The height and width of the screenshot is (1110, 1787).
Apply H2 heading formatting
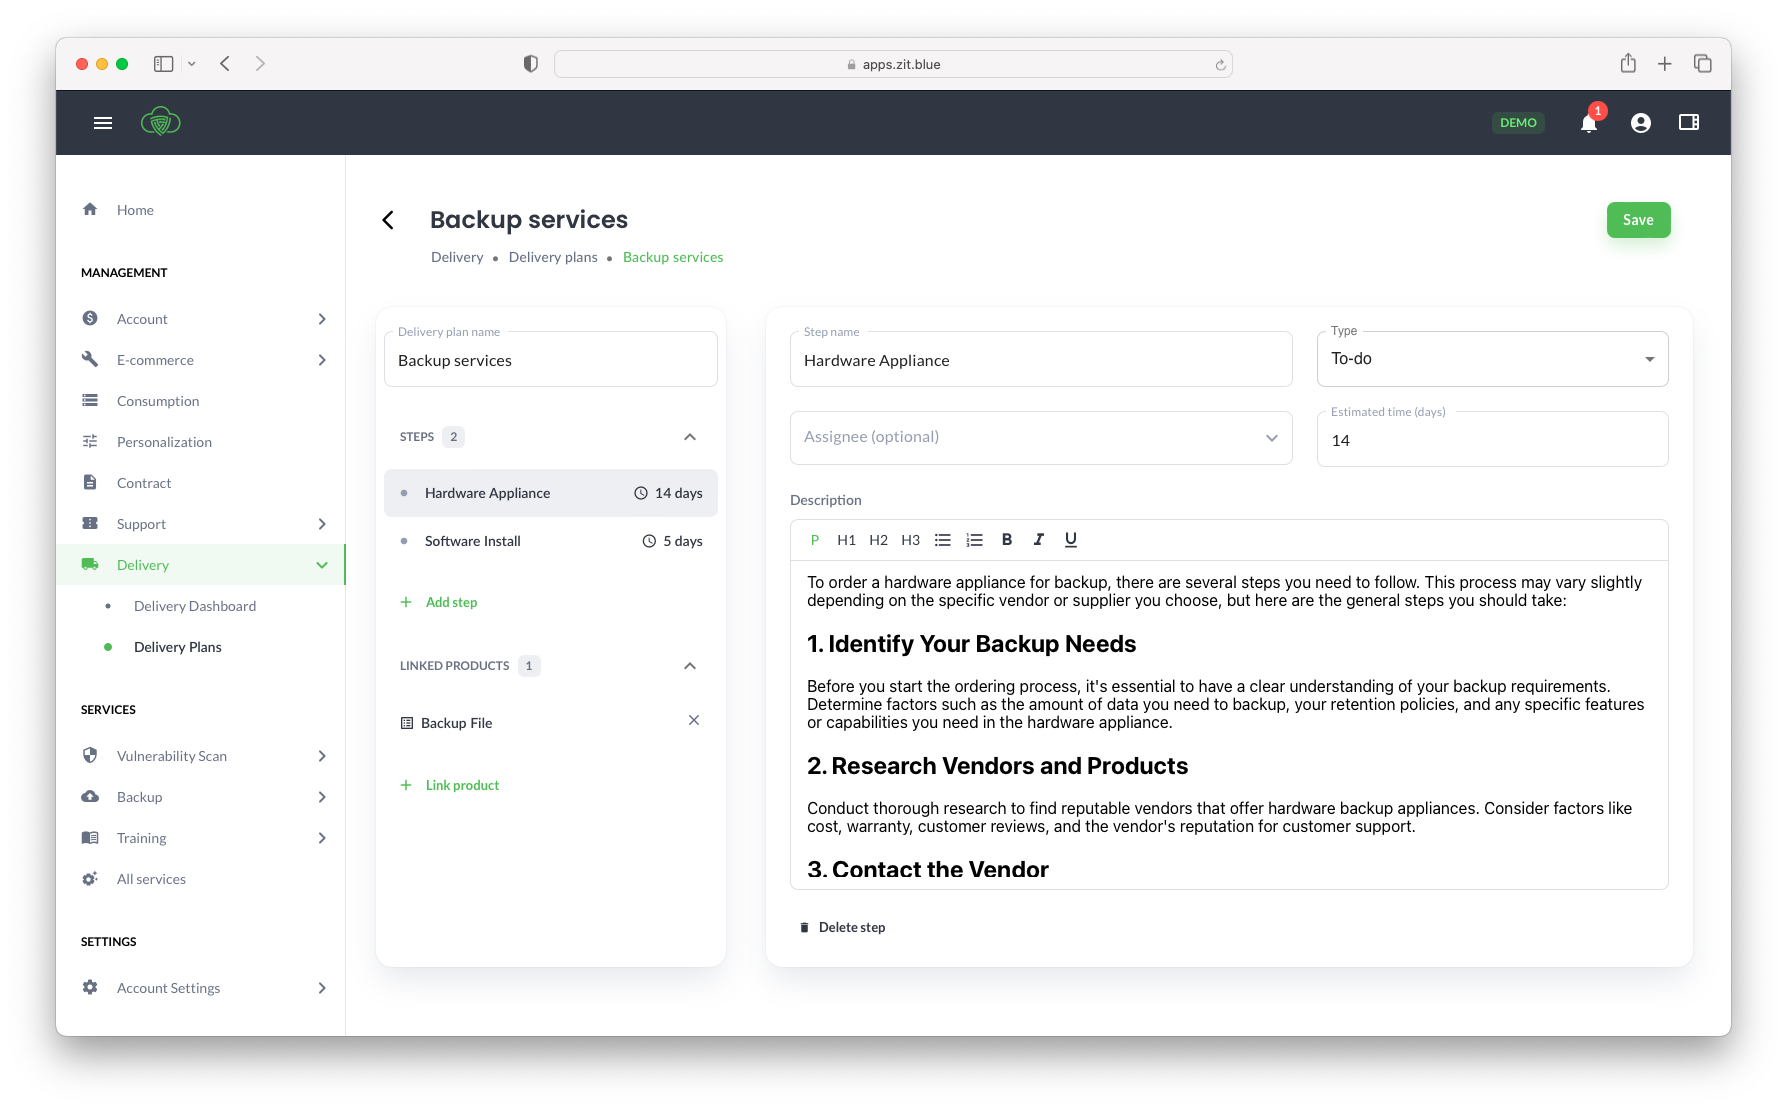[878, 540]
